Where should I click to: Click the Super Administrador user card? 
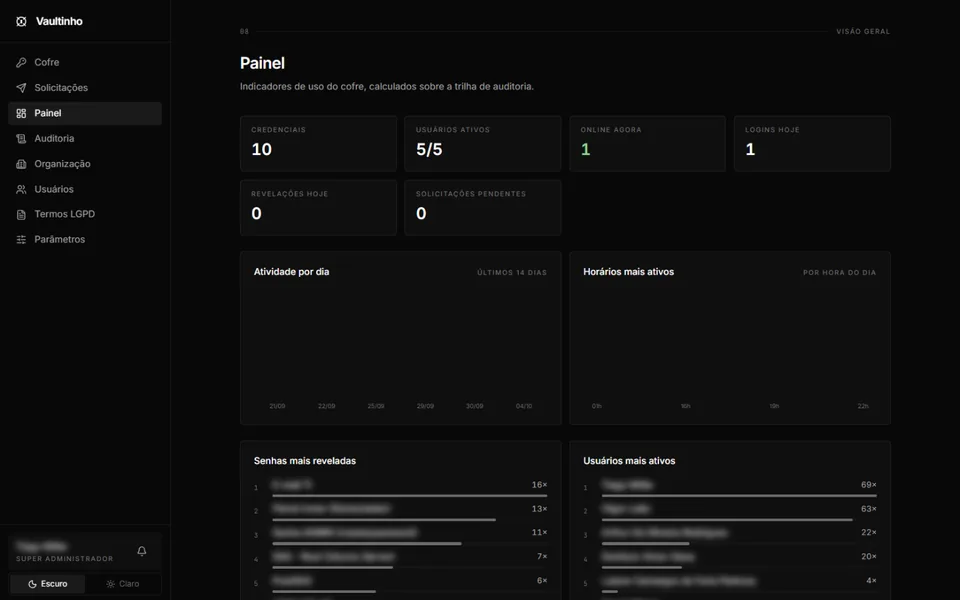85,551
